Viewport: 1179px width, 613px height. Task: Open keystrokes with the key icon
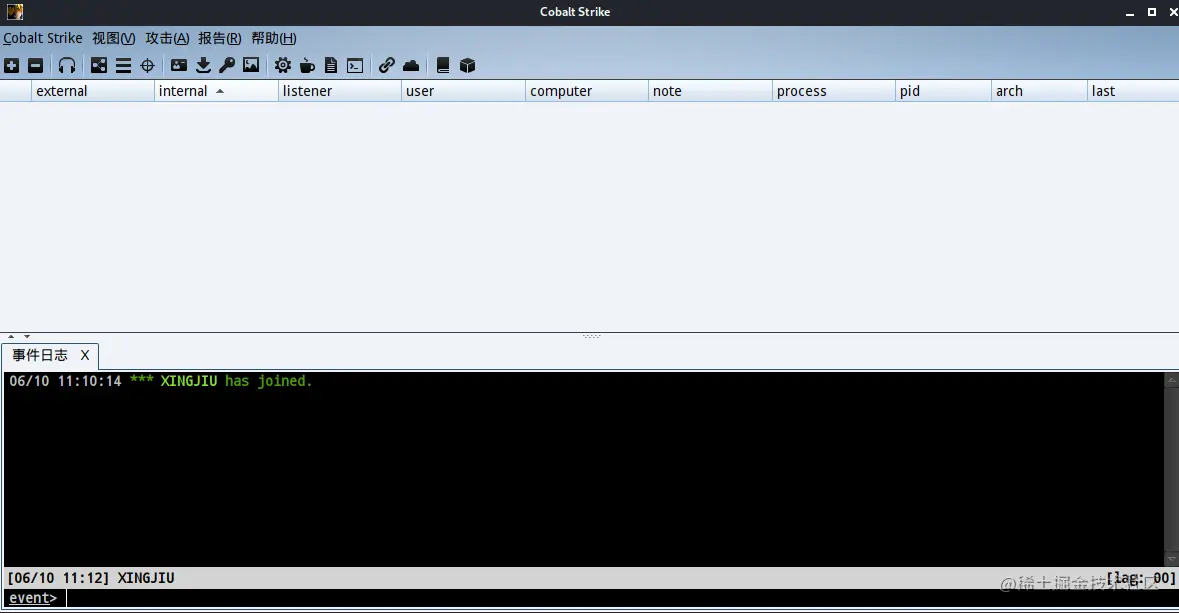click(227, 65)
